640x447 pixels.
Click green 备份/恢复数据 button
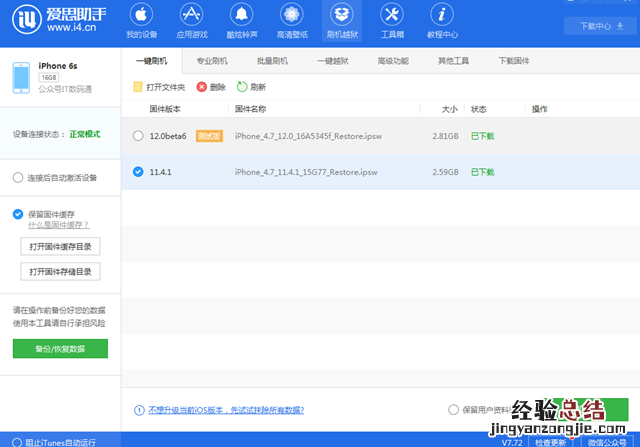click(60, 349)
